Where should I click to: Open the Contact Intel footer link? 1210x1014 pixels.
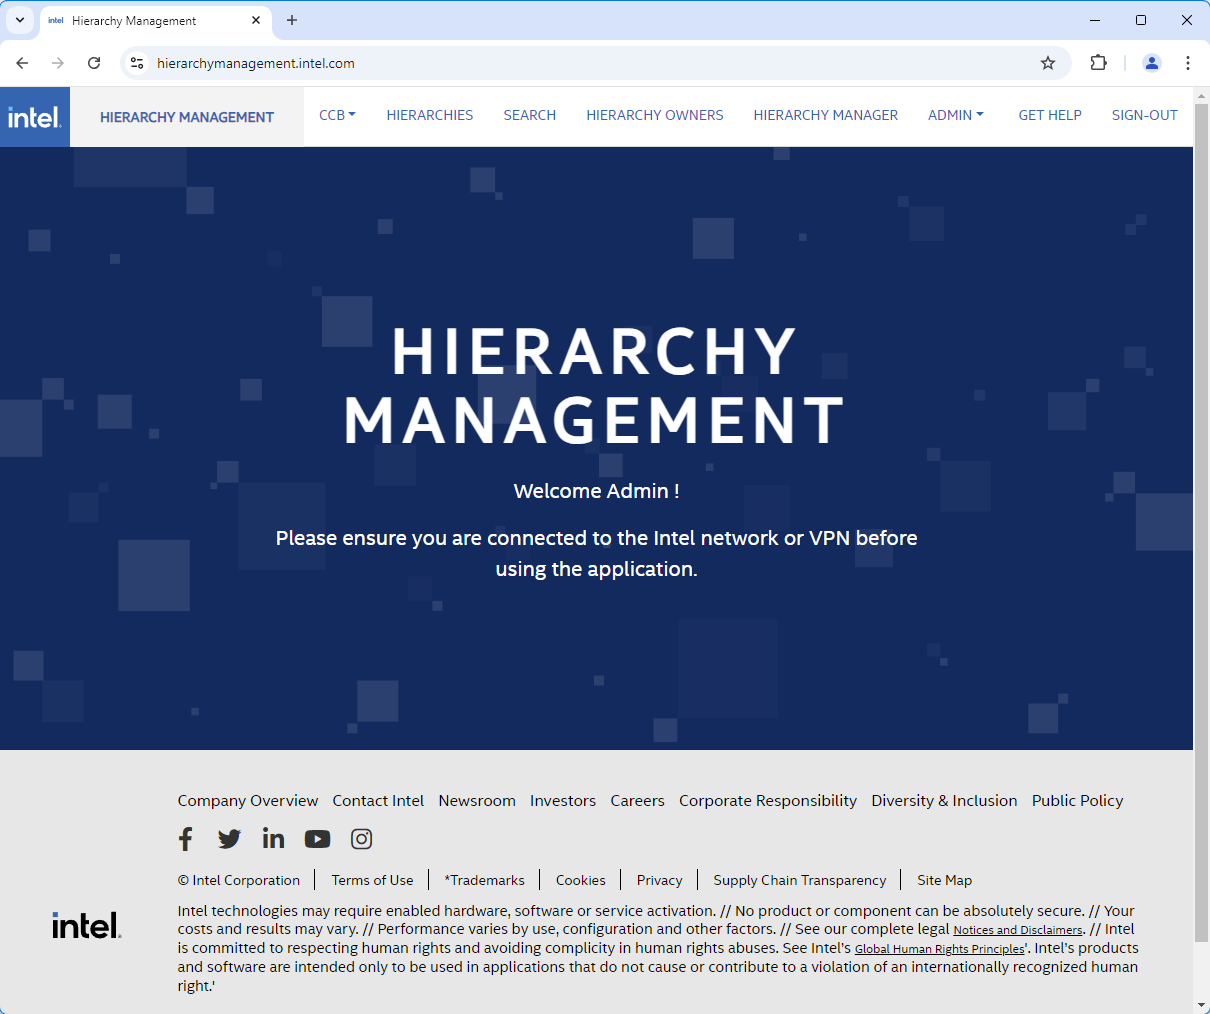tap(378, 800)
